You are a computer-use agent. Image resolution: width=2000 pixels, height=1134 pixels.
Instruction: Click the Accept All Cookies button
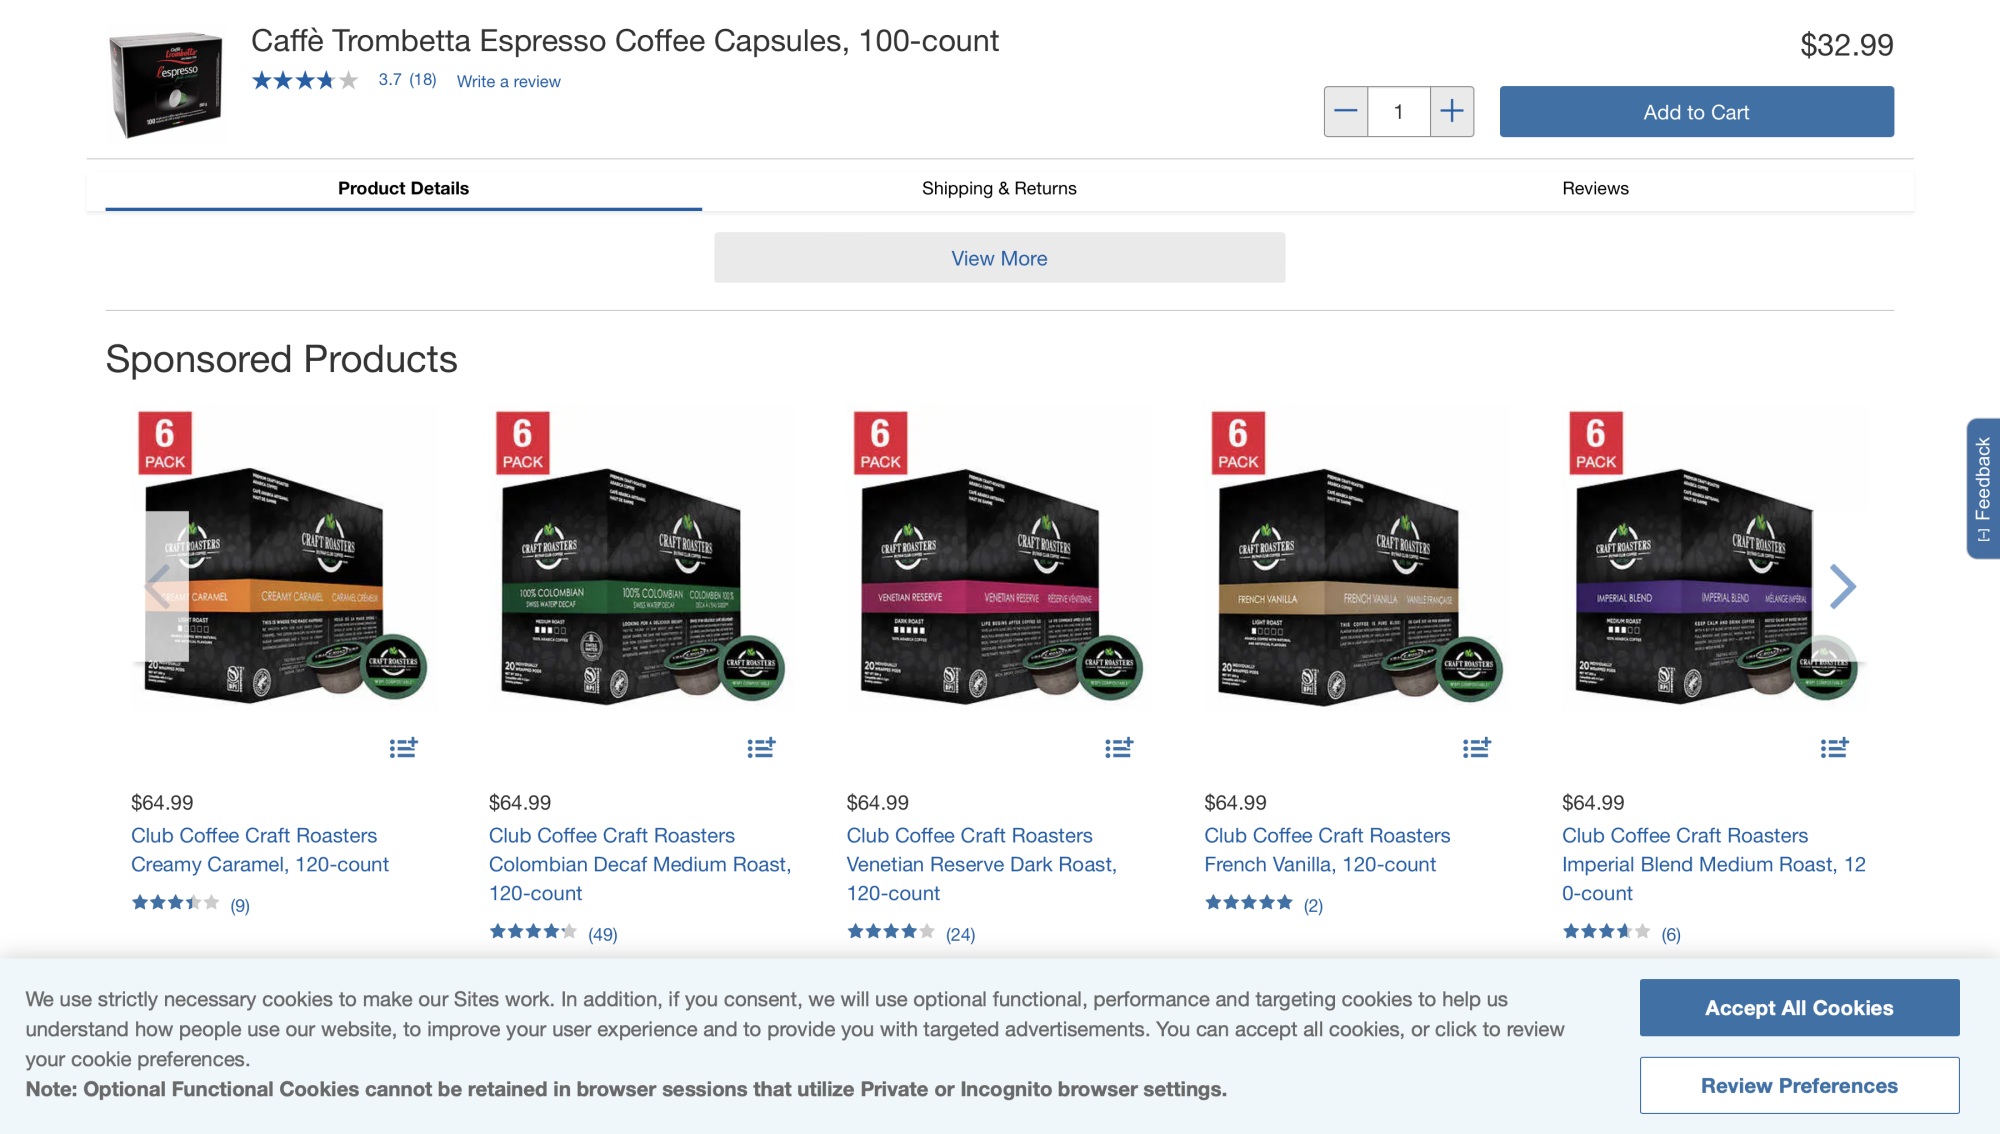[1799, 1008]
